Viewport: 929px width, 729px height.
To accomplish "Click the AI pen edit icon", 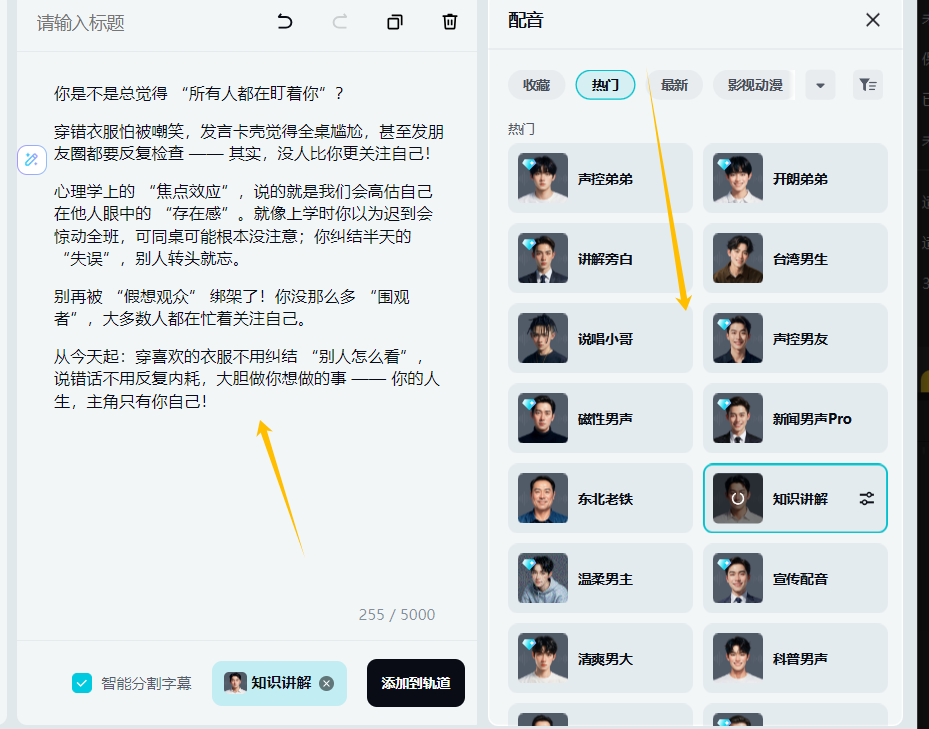I will 32,159.
